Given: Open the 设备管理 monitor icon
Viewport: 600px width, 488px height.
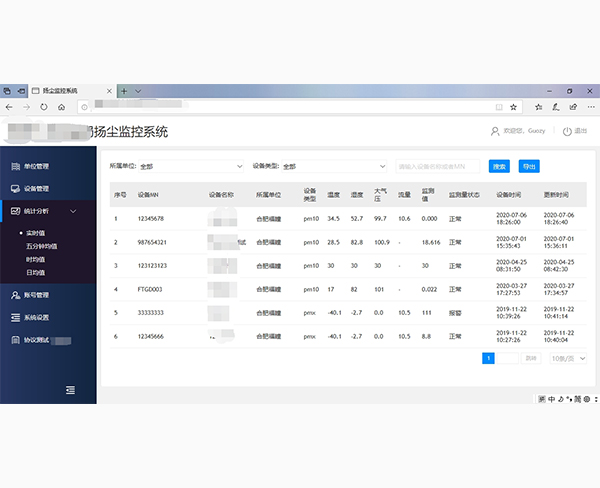Looking at the screenshot, I should point(15,189).
